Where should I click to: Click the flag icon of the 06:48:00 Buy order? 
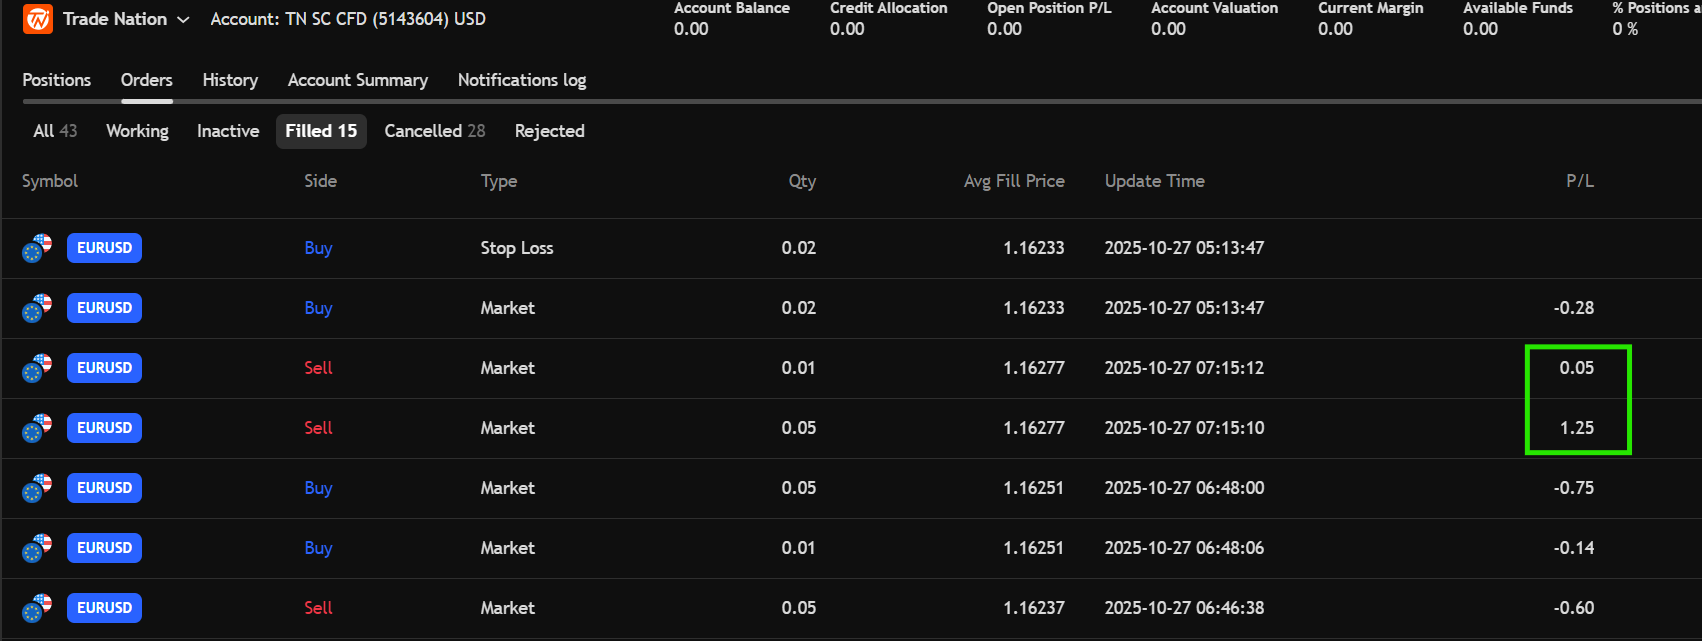tap(37, 488)
